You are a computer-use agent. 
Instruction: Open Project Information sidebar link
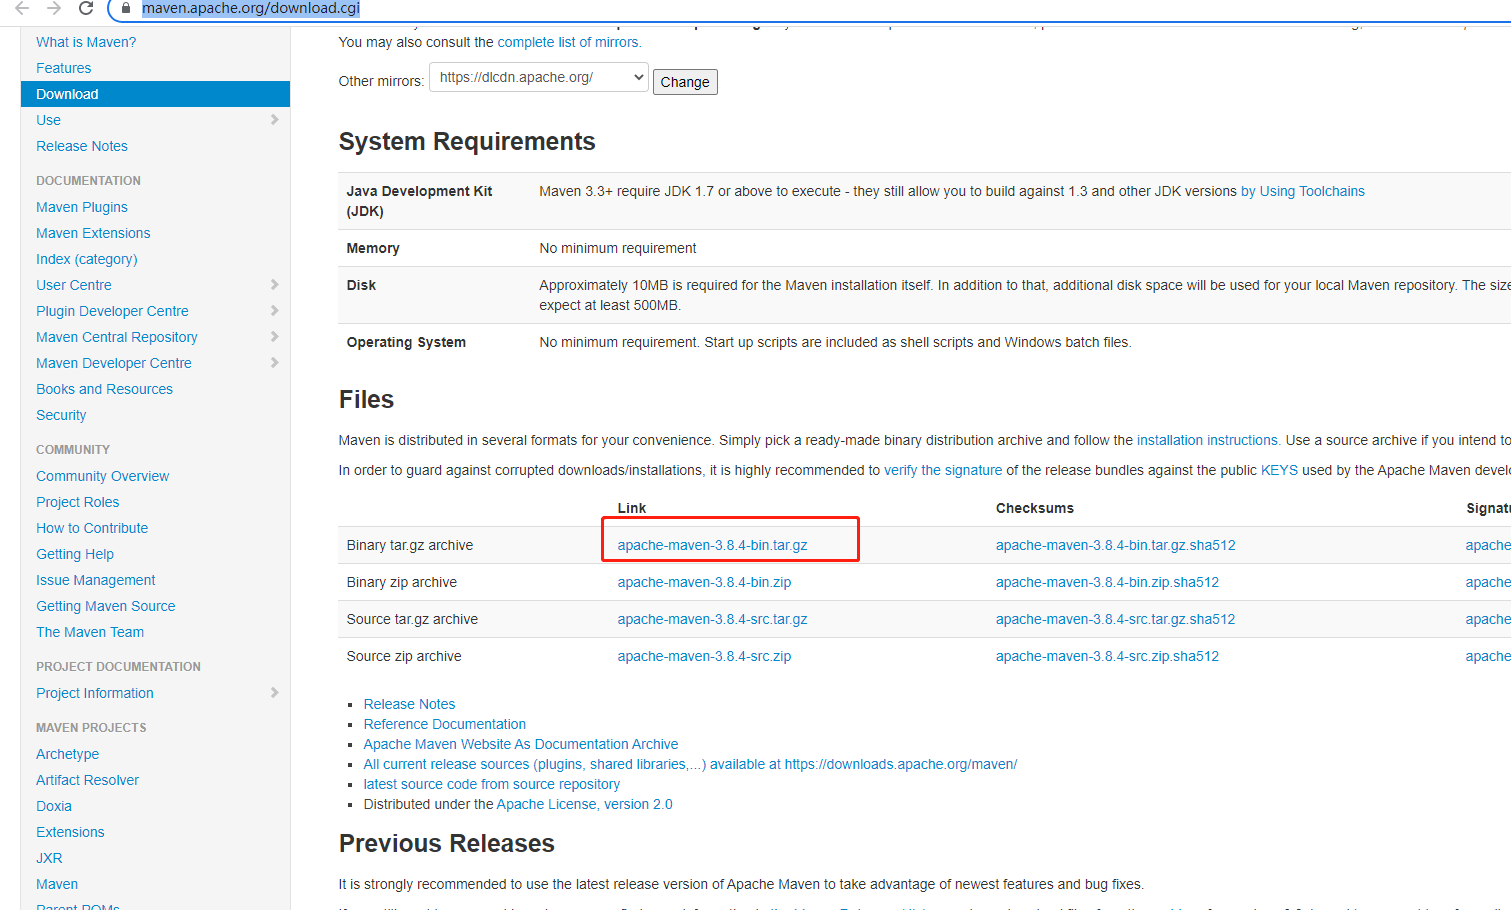pos(95,693)
